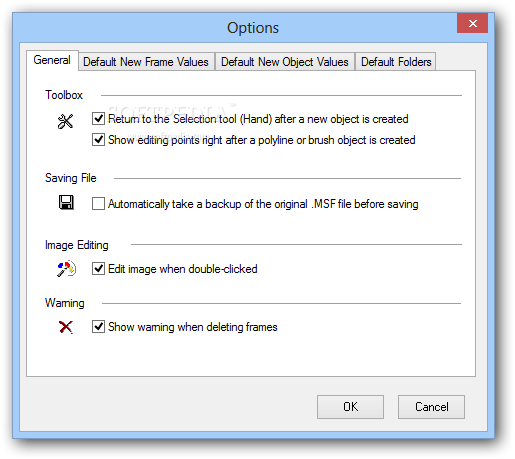Confirm settings with the OK button
Screen dimensions: 515x459
350,407
